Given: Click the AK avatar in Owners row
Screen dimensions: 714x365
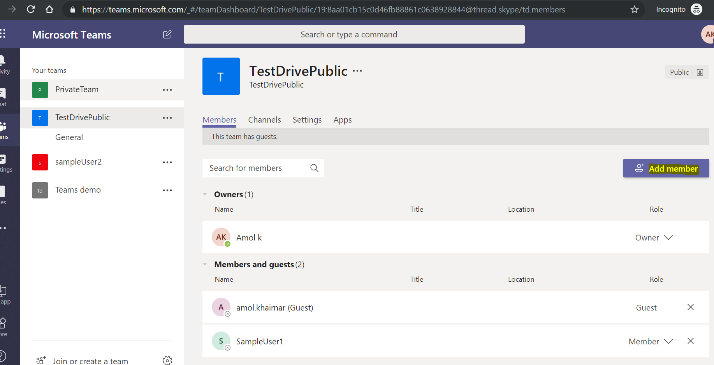Looking at the screenshot, I should 221,237.
